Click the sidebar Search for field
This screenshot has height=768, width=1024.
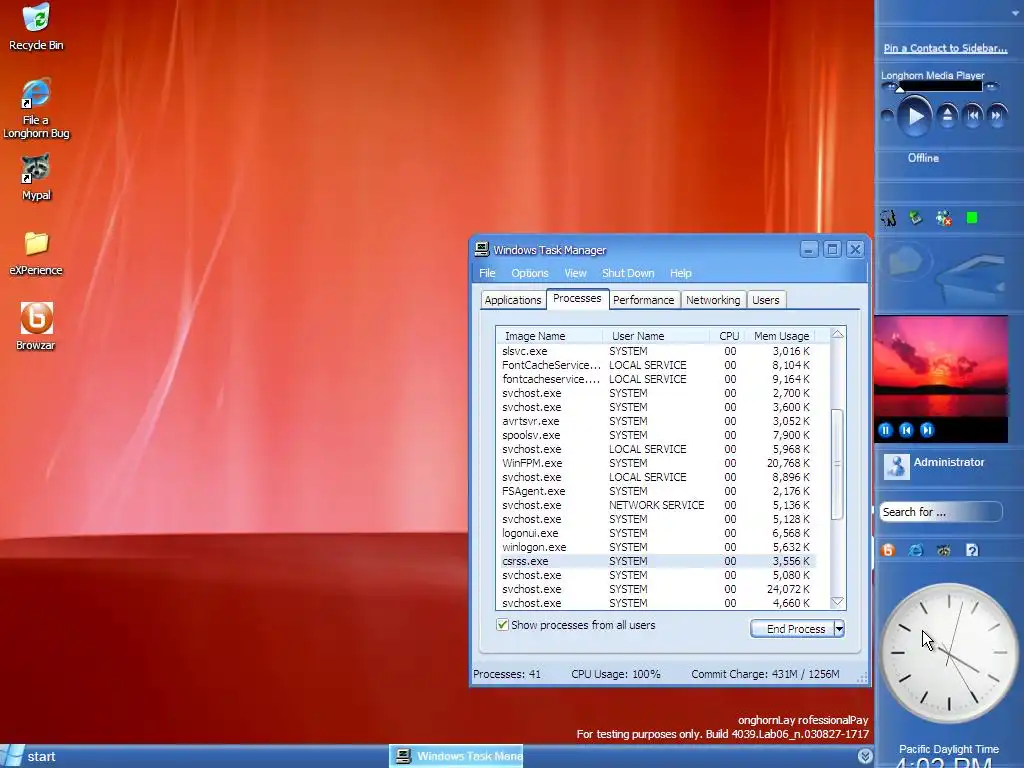pyautogui.click(x=940, y=512)
